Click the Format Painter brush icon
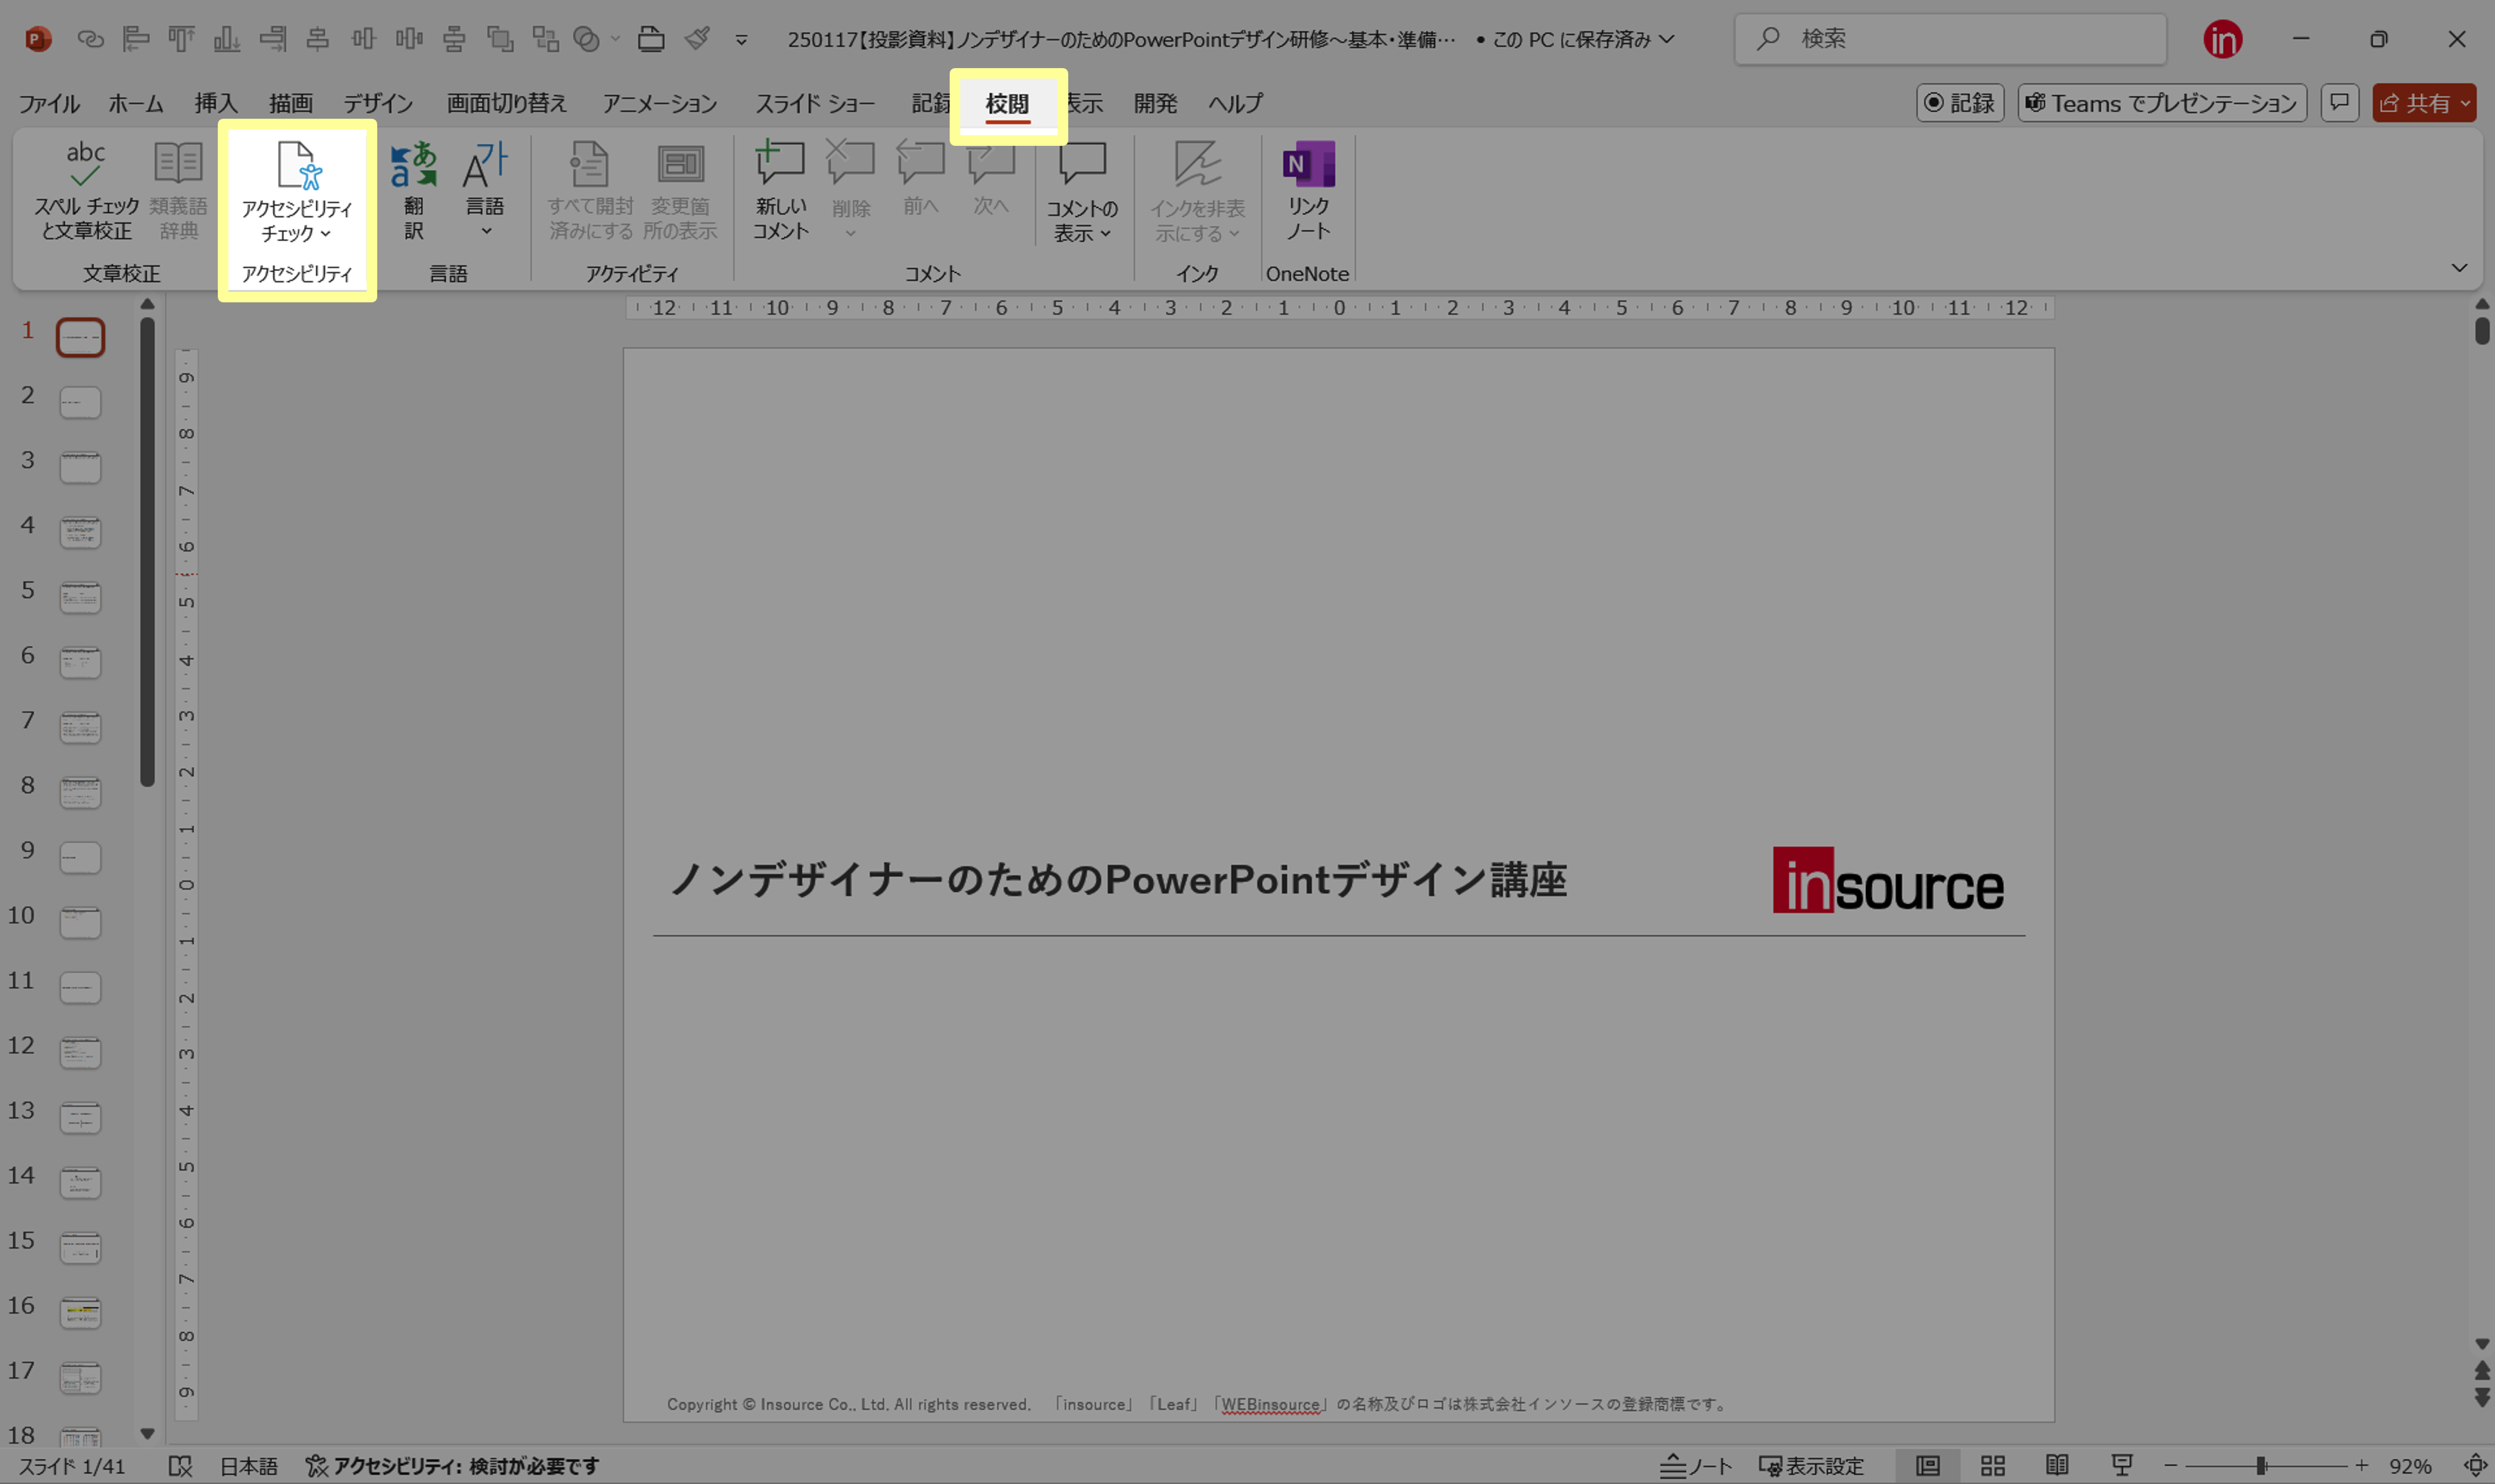Viewport: 2495px width, 1484px height. coord(697,39)
